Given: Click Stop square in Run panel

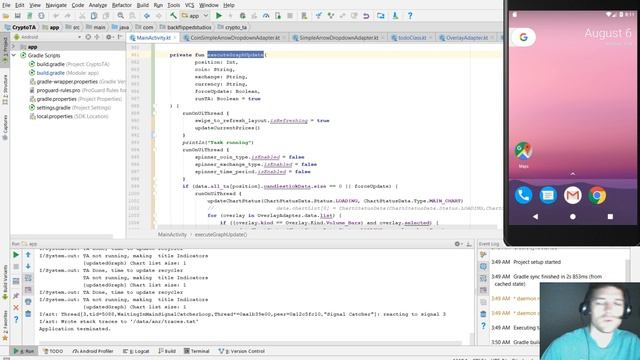Looking at the screenshot, I should pyautogui.click(x=16, y=267).
